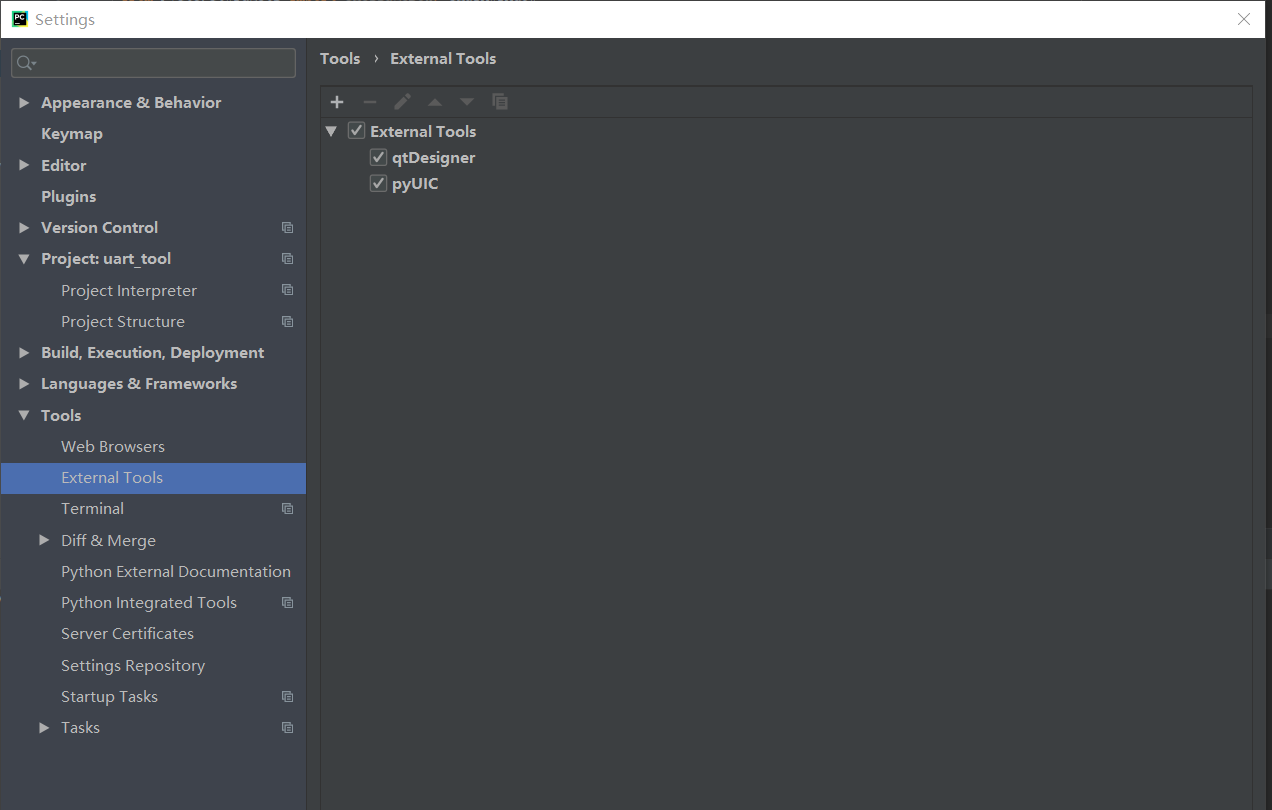Copy selected tool with copy icon
1272x810 pixels.
[x=500, y=102]
